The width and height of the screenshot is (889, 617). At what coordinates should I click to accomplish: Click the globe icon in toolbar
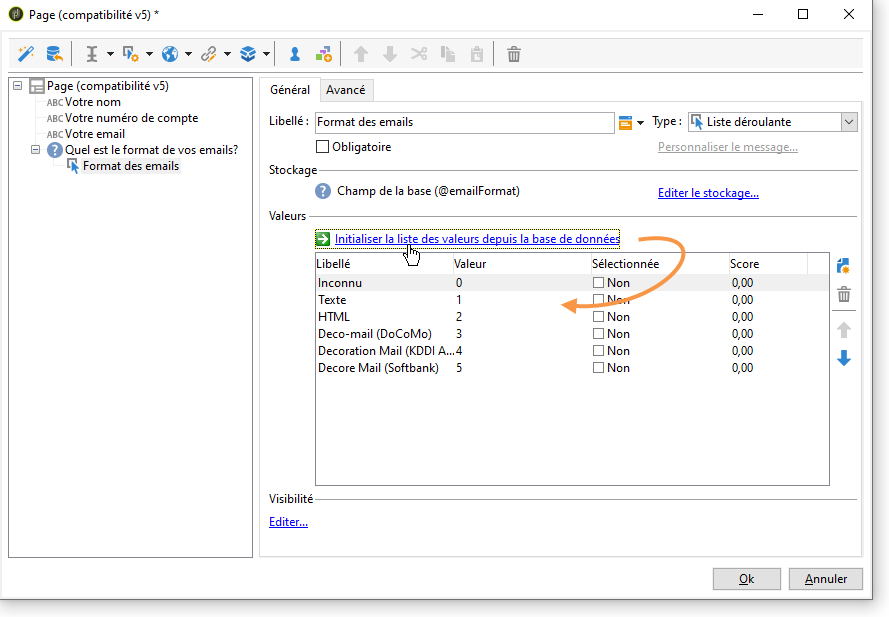tap(170, 54)
